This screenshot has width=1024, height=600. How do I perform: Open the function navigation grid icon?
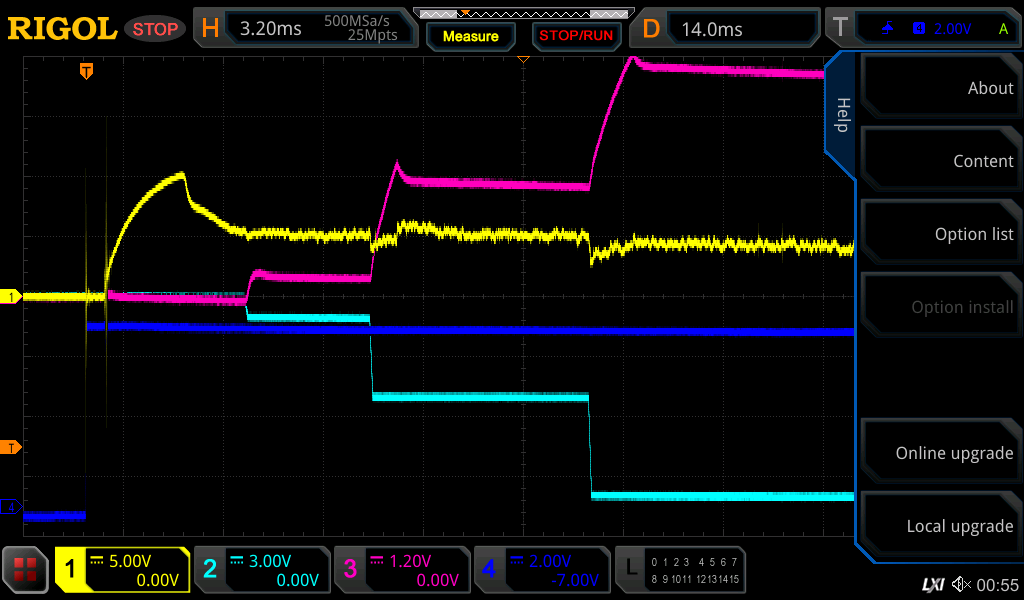[26, 570]
